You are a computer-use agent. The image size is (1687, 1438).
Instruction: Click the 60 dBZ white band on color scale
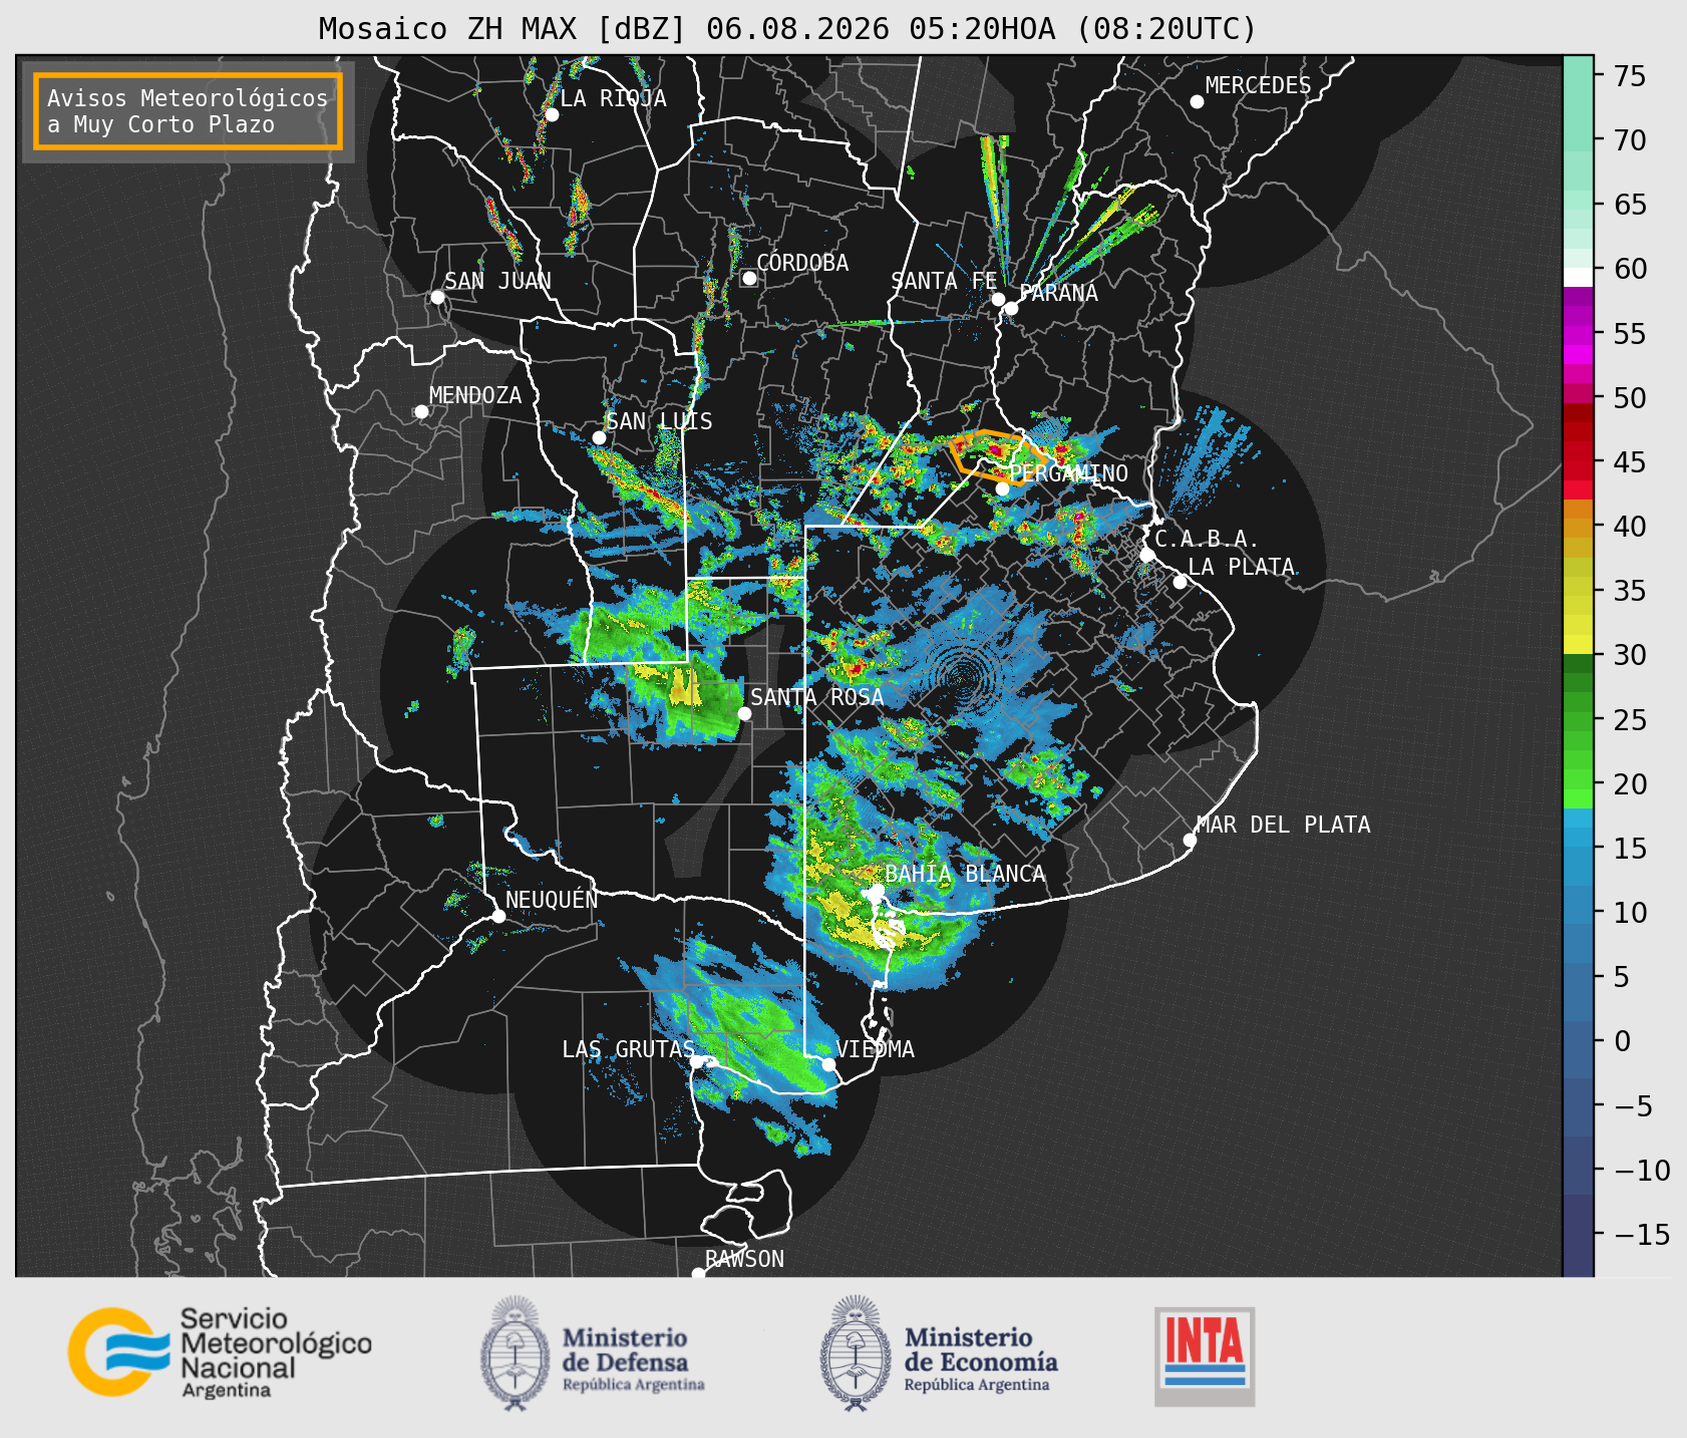click(x=1578, y=277)
